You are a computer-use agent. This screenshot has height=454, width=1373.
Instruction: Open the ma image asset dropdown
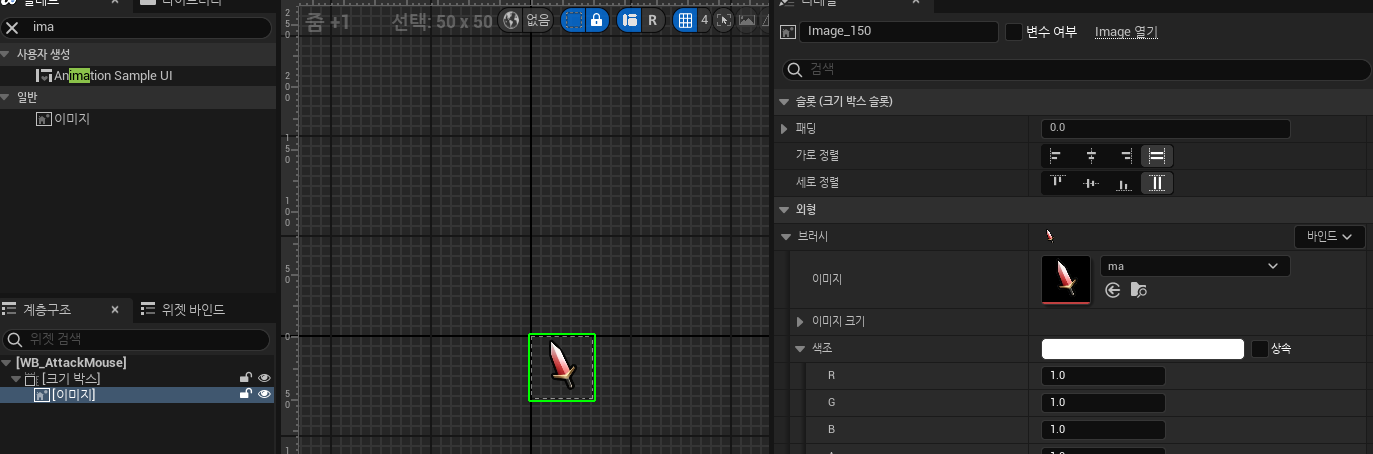pyautogui.click(x=1195, y=266)
